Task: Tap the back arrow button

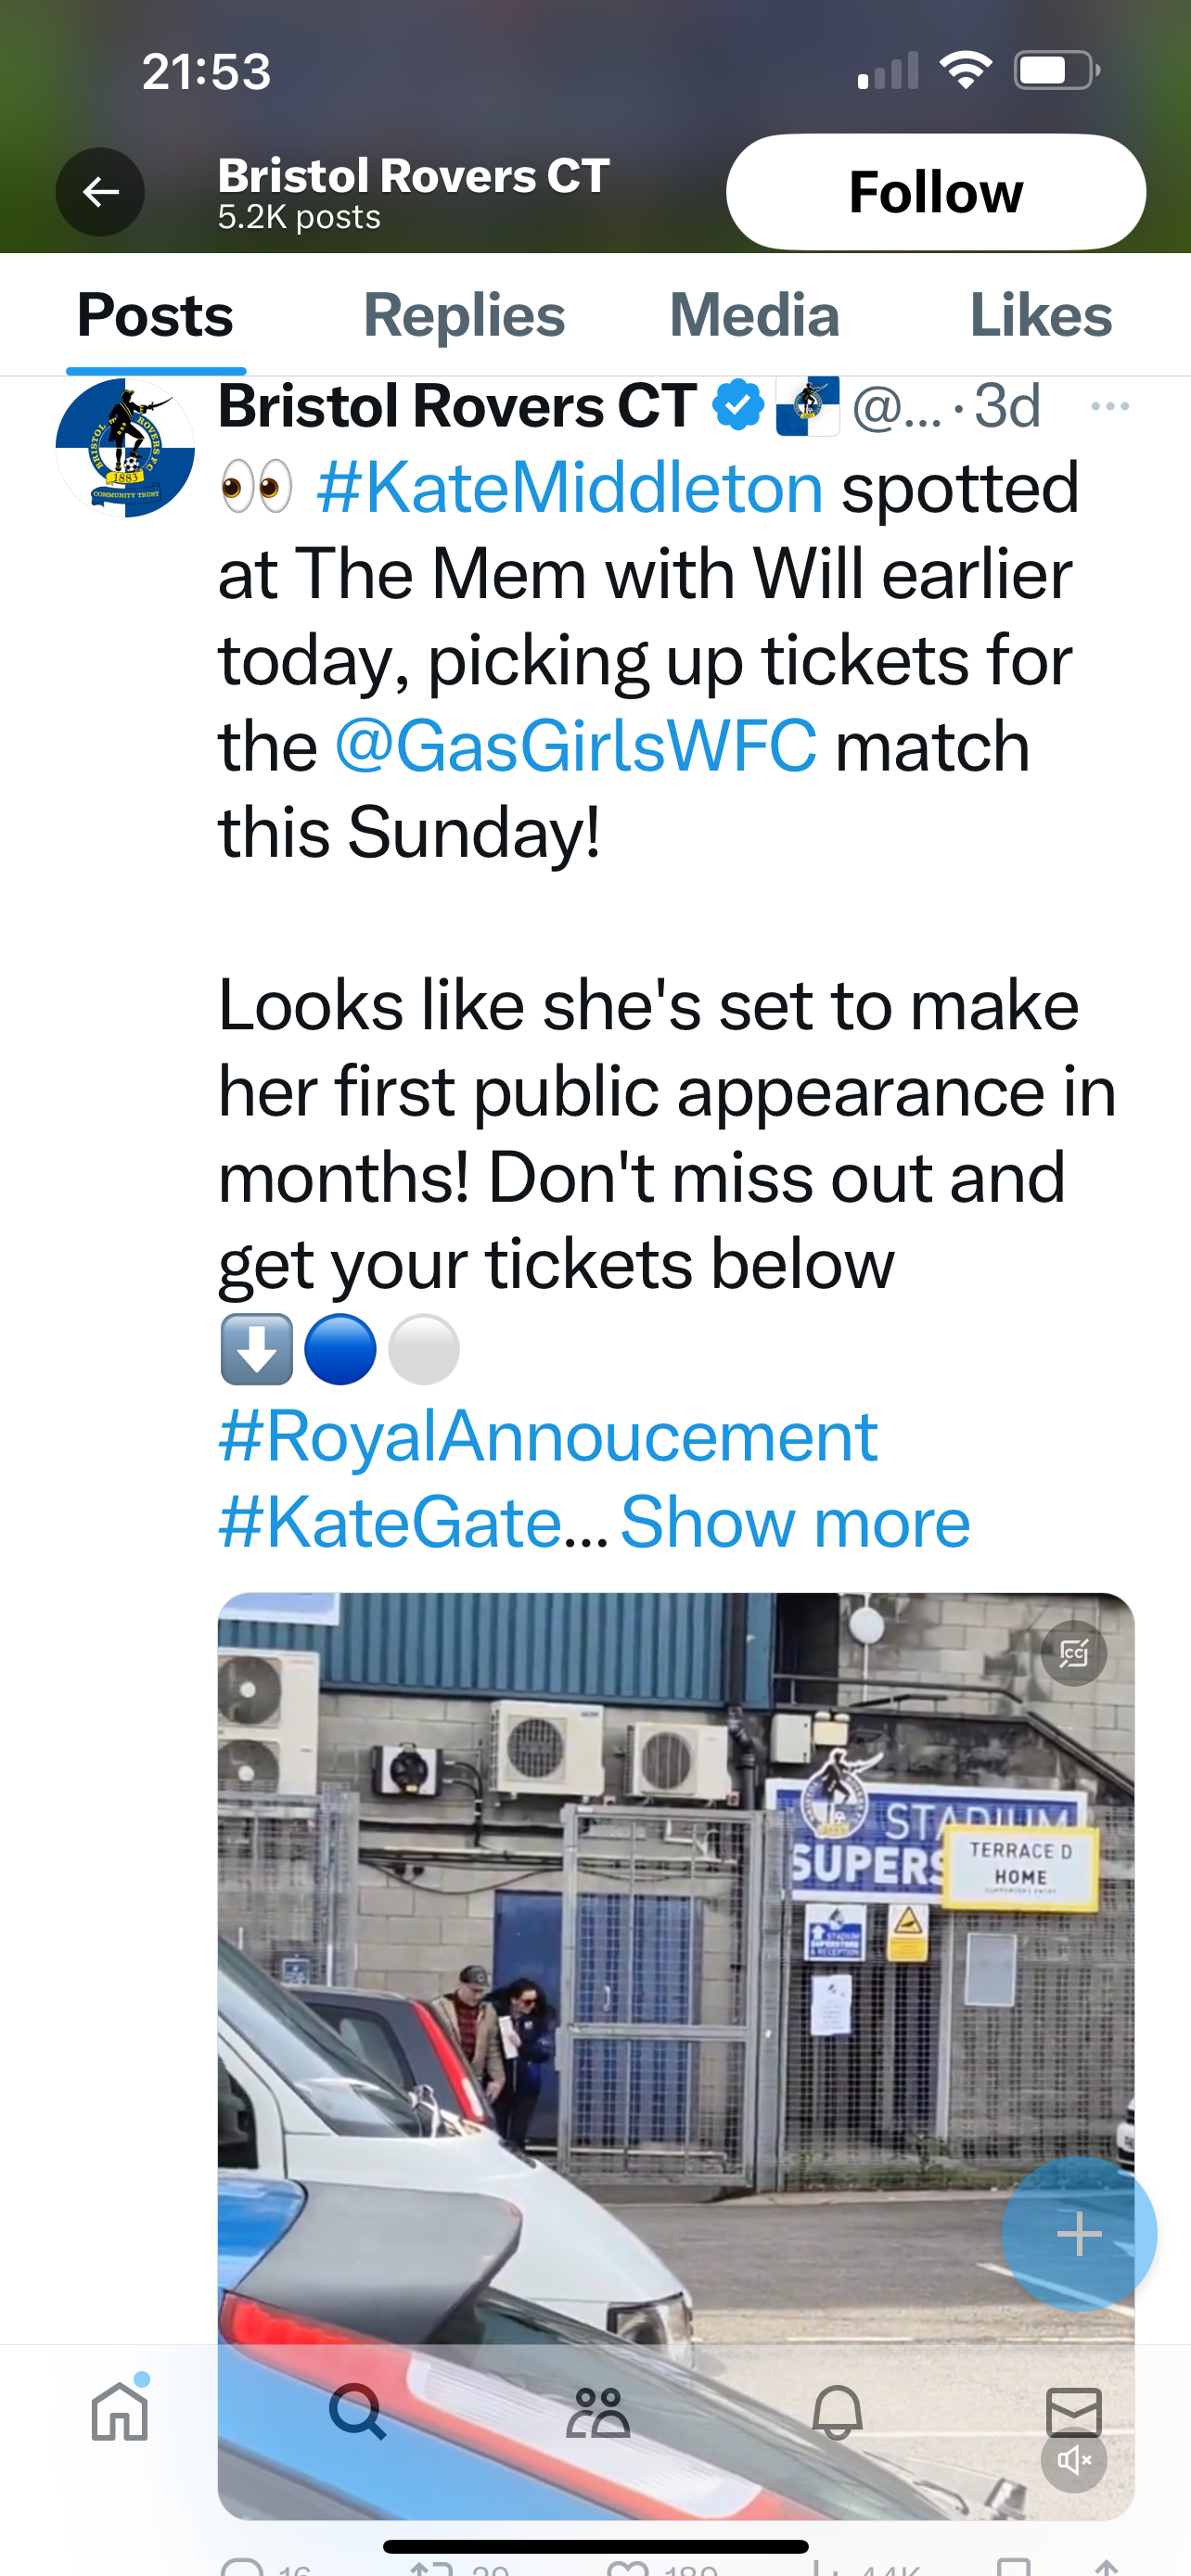Action: coord(100,192)
